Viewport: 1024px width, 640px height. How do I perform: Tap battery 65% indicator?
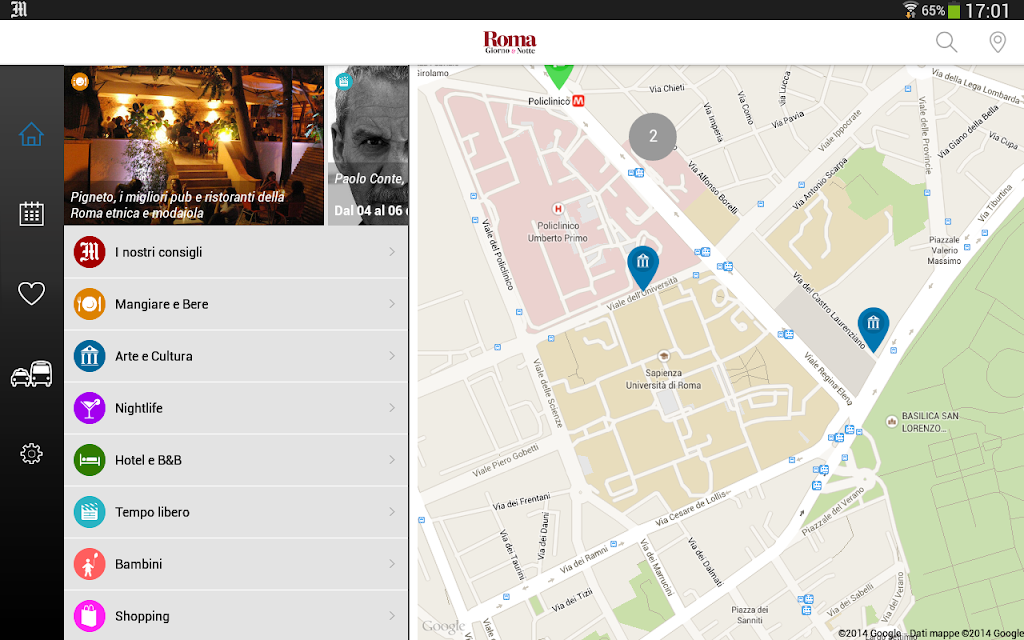941,10
